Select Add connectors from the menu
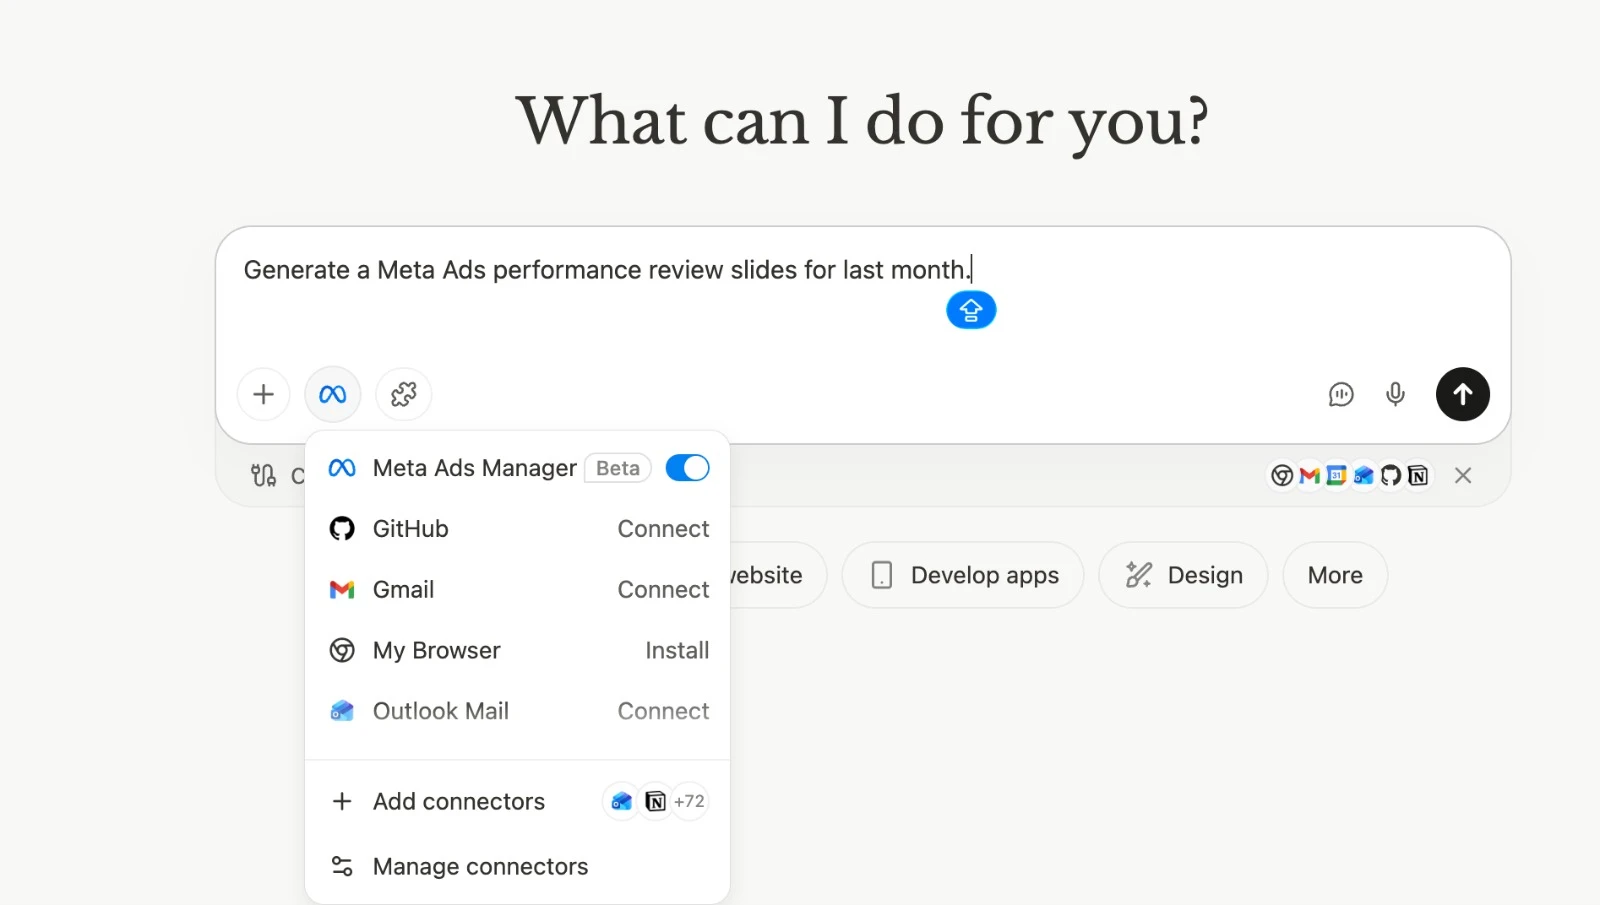This screenshot has height=905, width=1600. (458, 800)
